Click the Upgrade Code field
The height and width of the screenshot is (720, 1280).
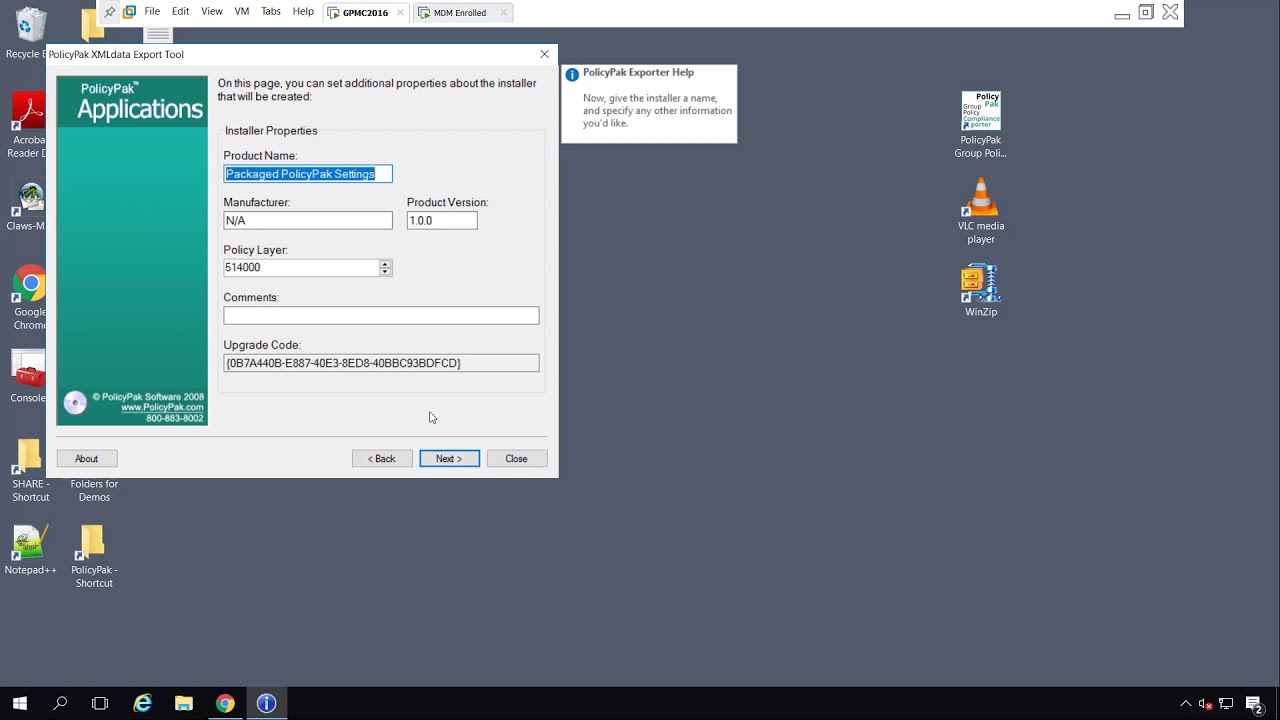click(x=381, y=363)
